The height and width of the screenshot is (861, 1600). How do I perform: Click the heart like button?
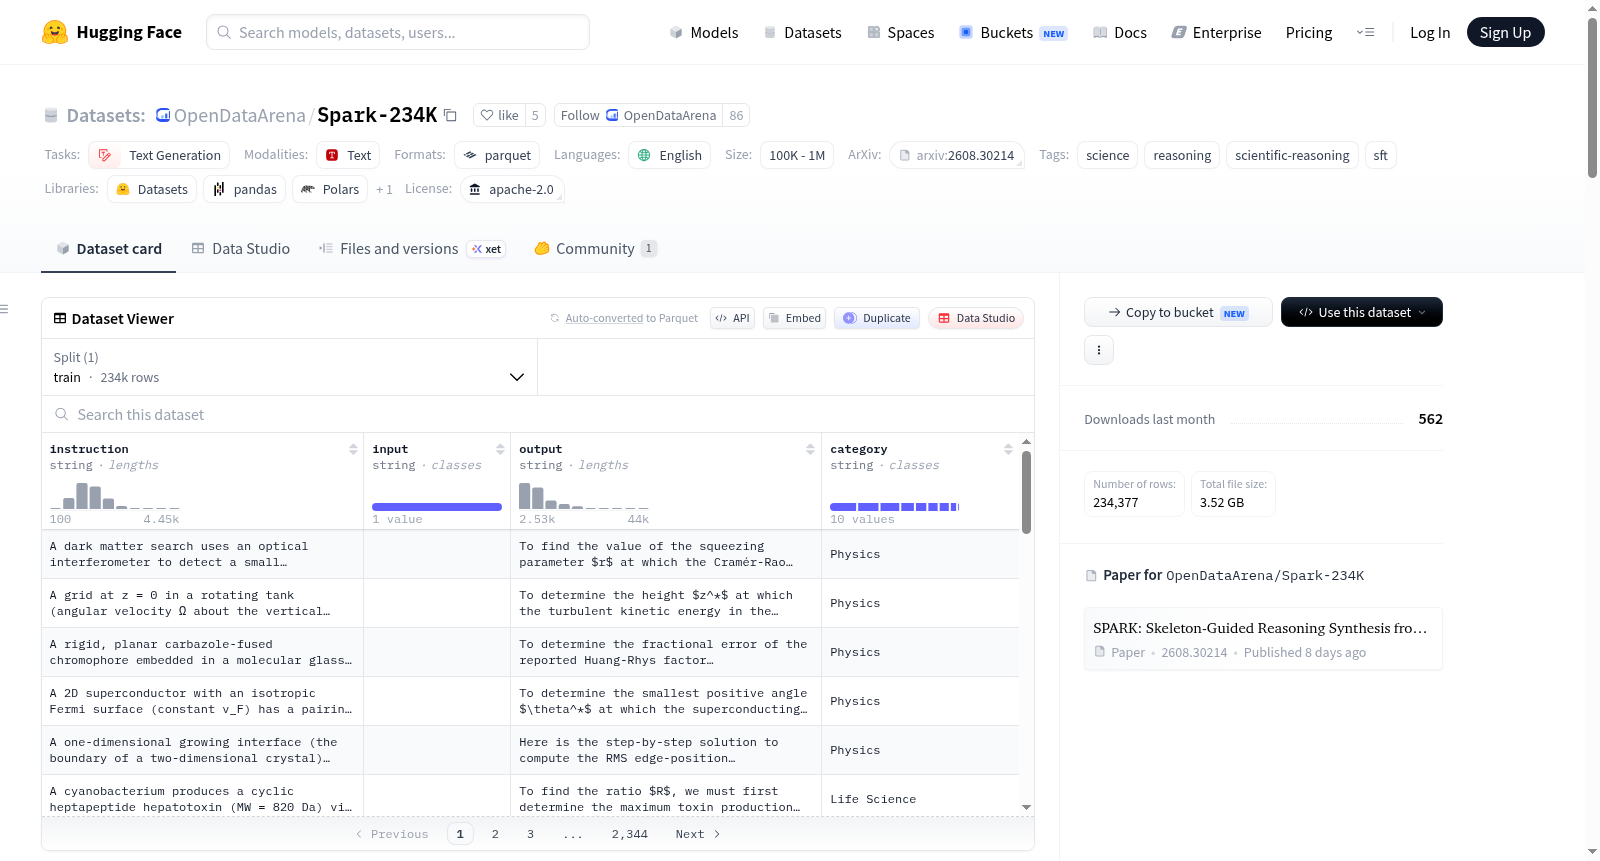499,115
